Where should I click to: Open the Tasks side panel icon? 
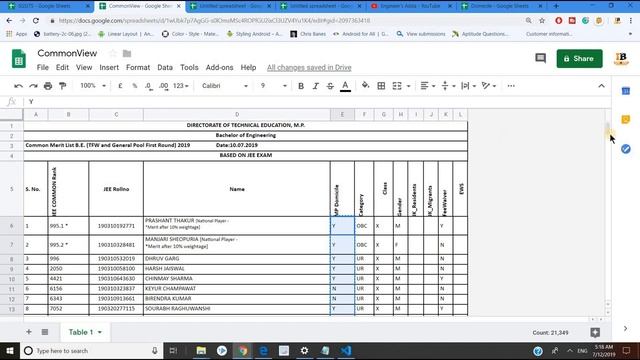point(625,149)
